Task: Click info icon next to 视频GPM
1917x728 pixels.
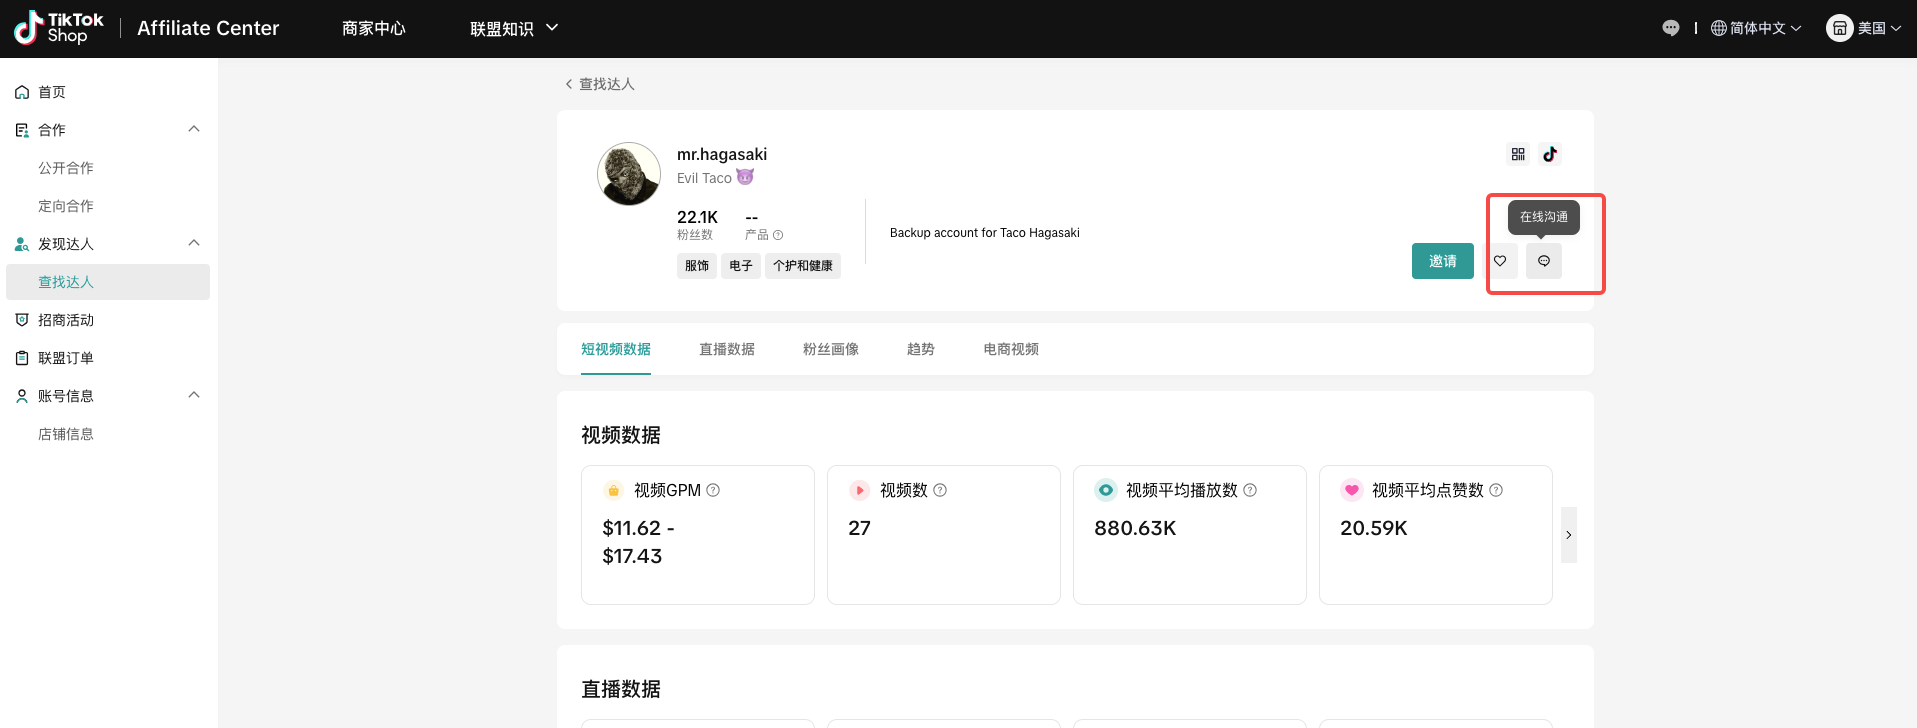Action: pos(713,490)
